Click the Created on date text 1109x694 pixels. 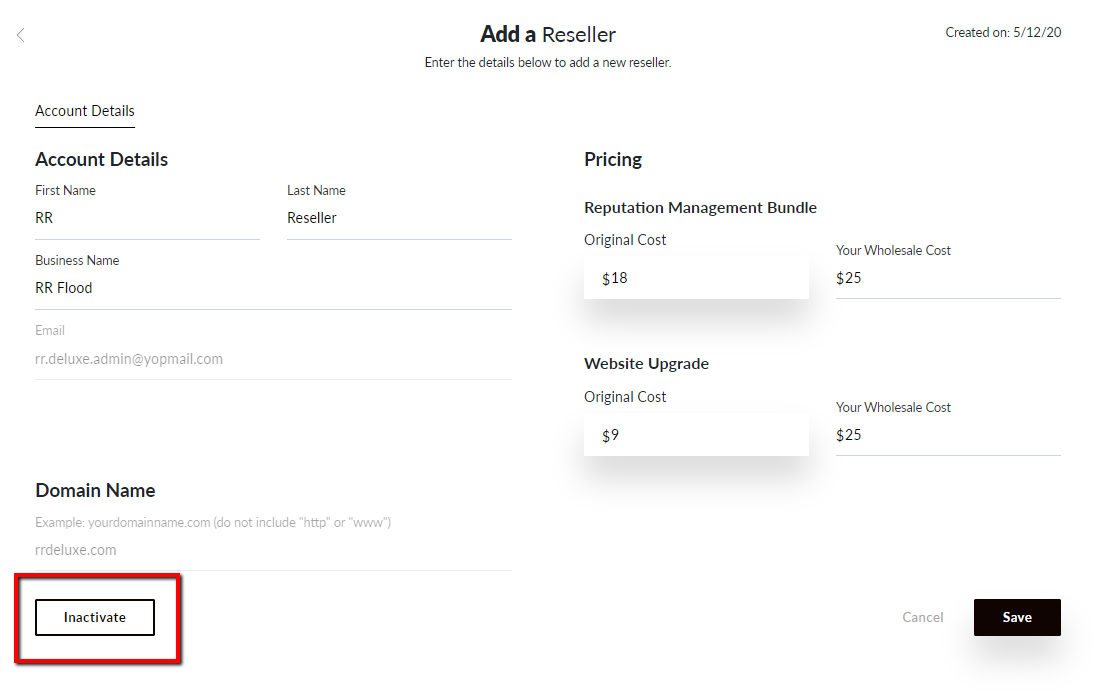(x=1003, y=32)
